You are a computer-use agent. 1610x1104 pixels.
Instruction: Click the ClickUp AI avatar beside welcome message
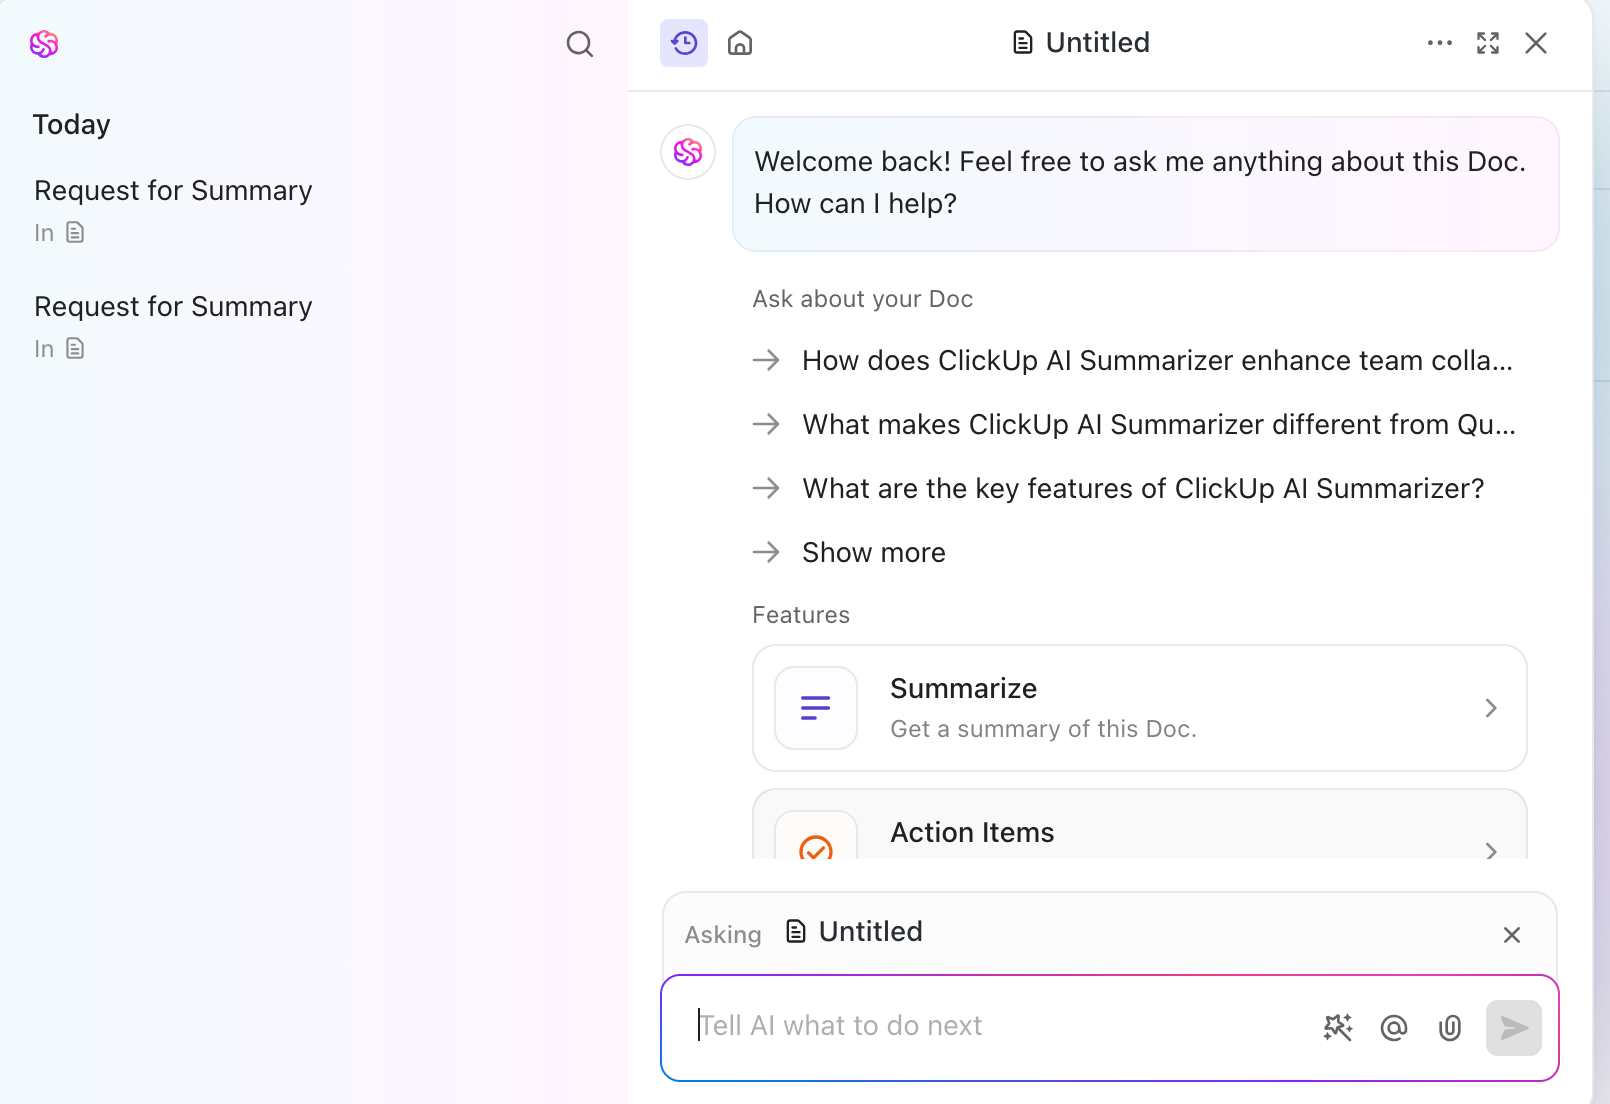point(688,152)
